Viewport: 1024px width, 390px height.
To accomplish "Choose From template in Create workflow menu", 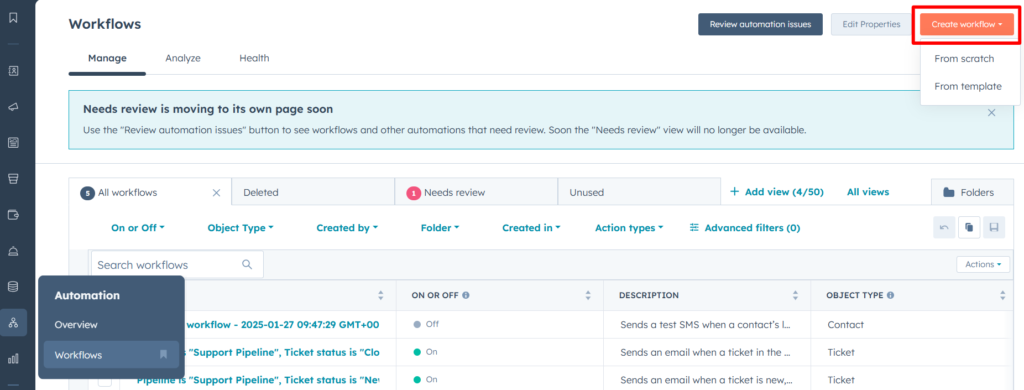I will point(968,86).
